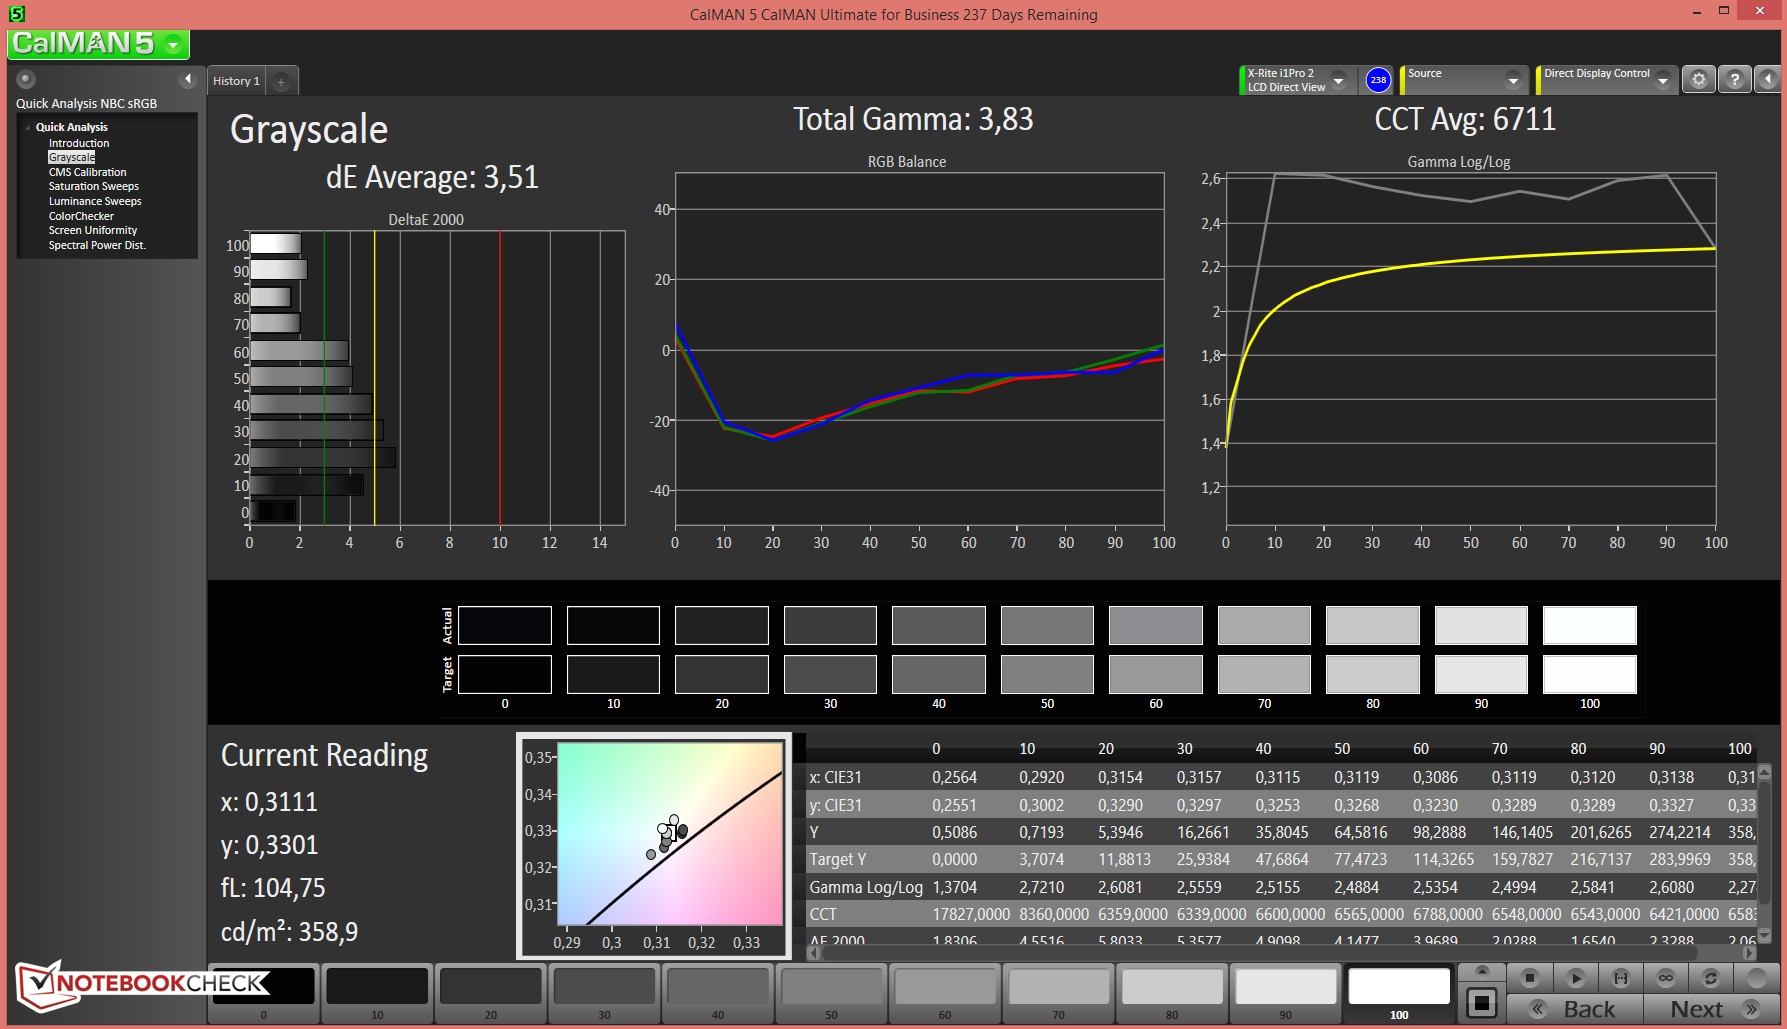1787x1029 pixels.
Task: Select the 80 gray level patch
Action: (x=1172, y=994)
